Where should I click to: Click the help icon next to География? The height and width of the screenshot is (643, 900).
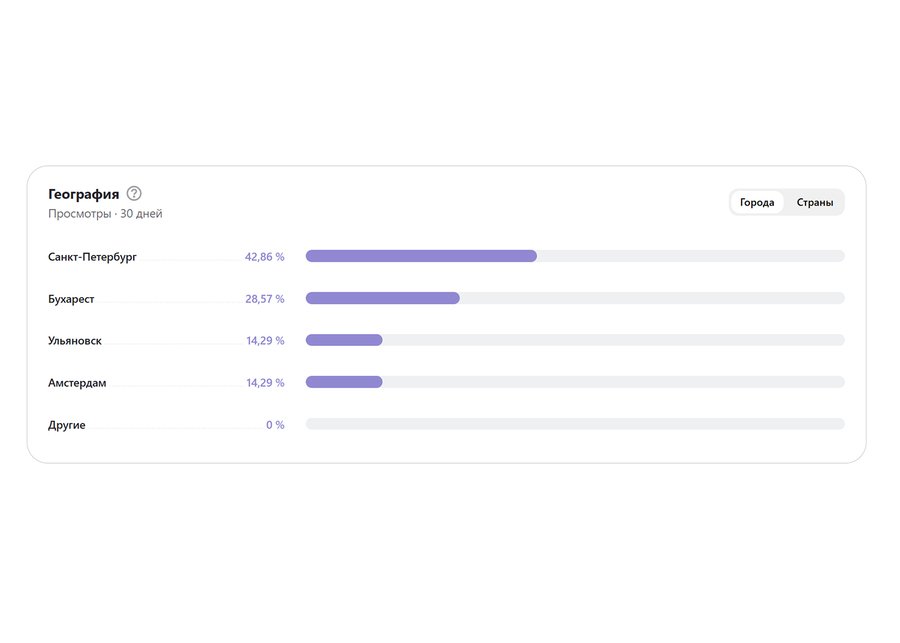(x=134, y=194)
